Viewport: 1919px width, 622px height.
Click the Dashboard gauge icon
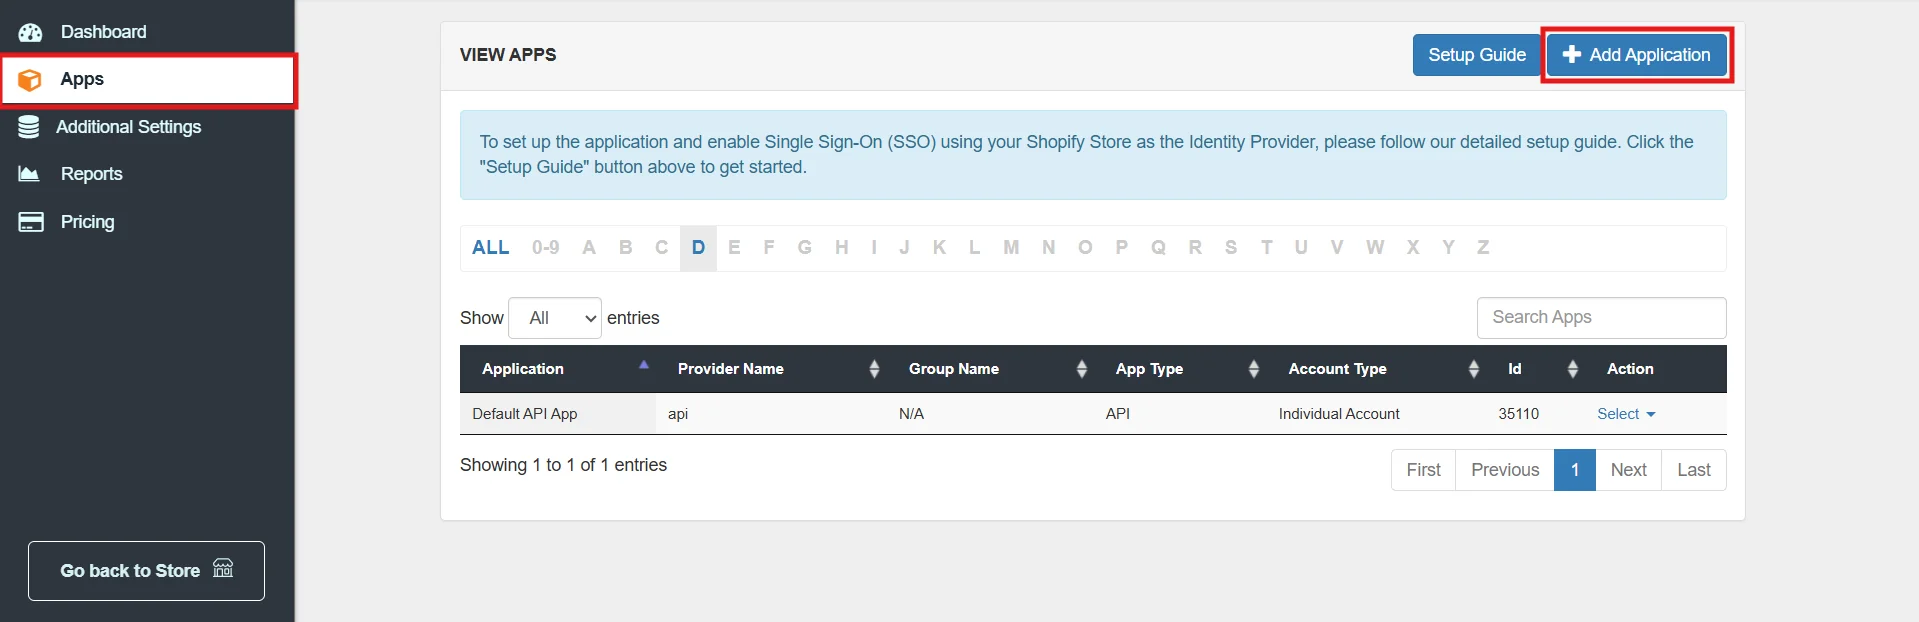tap(30, 32)
